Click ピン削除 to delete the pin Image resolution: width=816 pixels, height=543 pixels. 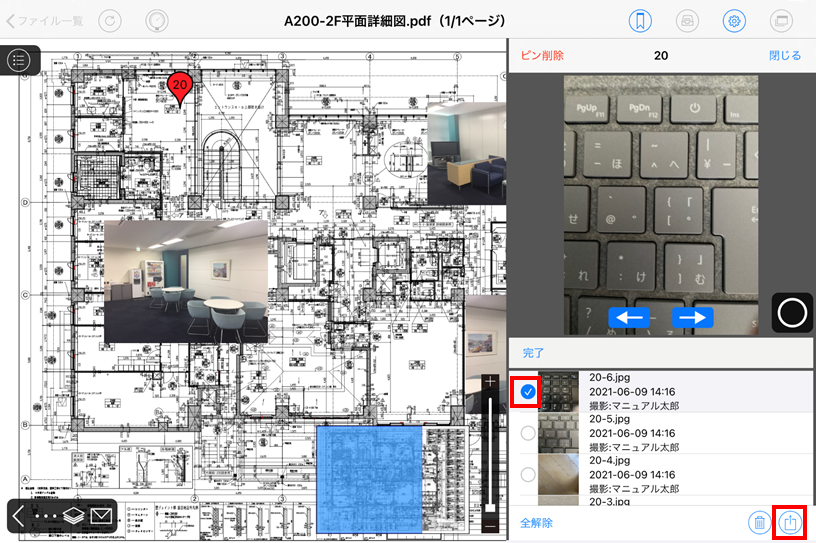click(x=542, y=55)
